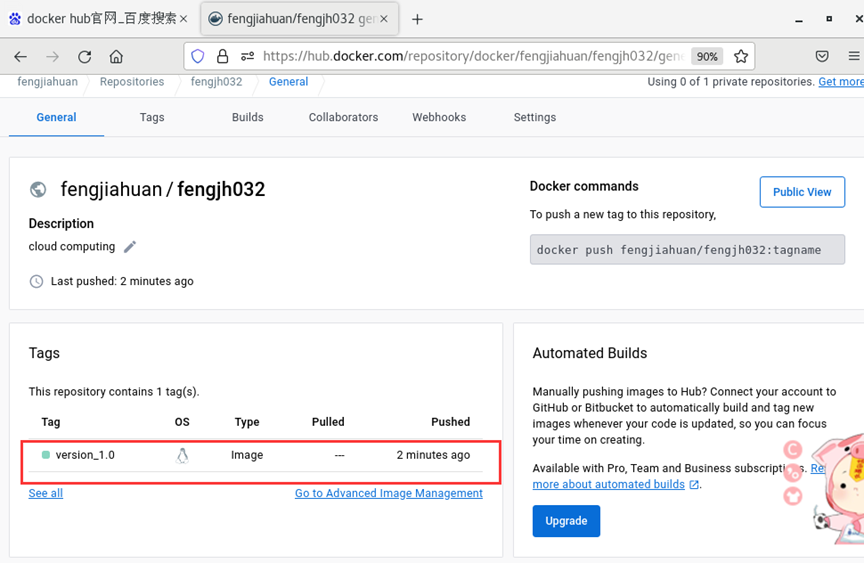Screen dimensions: 864x563
Task: Click the padlock site security icon
Action: coord(222,56)
